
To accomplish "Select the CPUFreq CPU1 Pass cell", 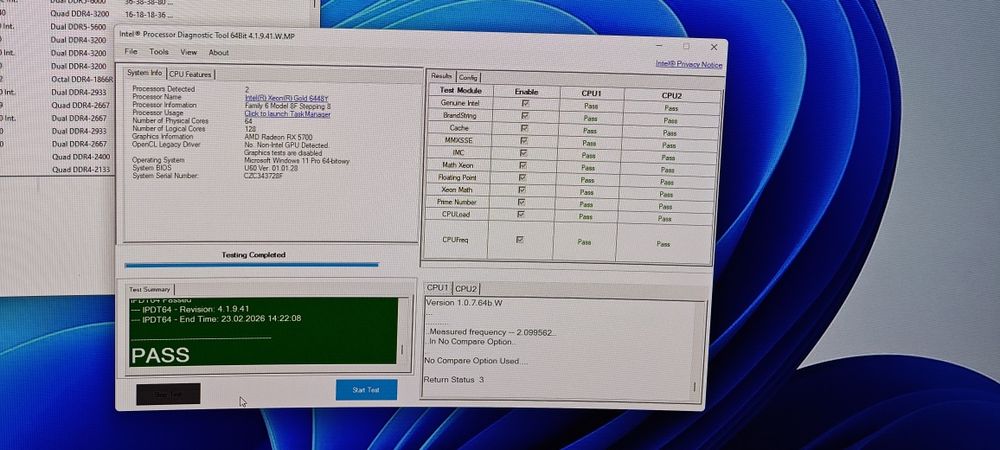I will tap(584, 242).
